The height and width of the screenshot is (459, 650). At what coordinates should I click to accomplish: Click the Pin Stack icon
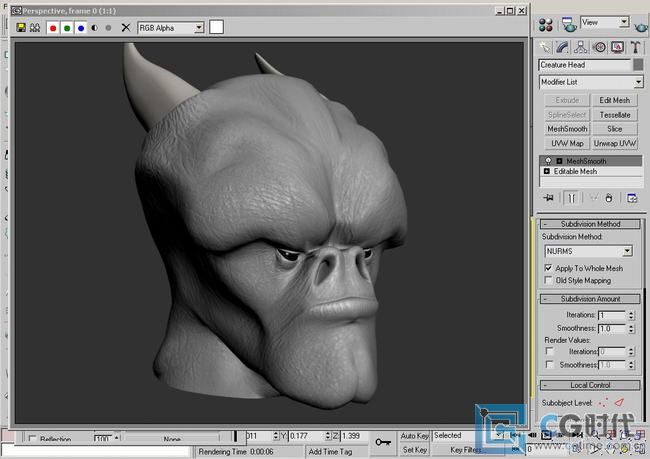click(548, 198)
